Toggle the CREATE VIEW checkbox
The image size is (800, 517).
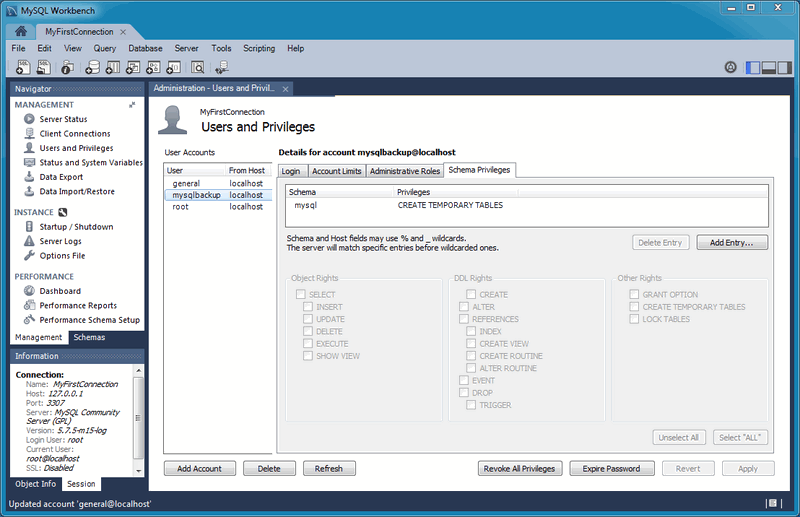471,343
